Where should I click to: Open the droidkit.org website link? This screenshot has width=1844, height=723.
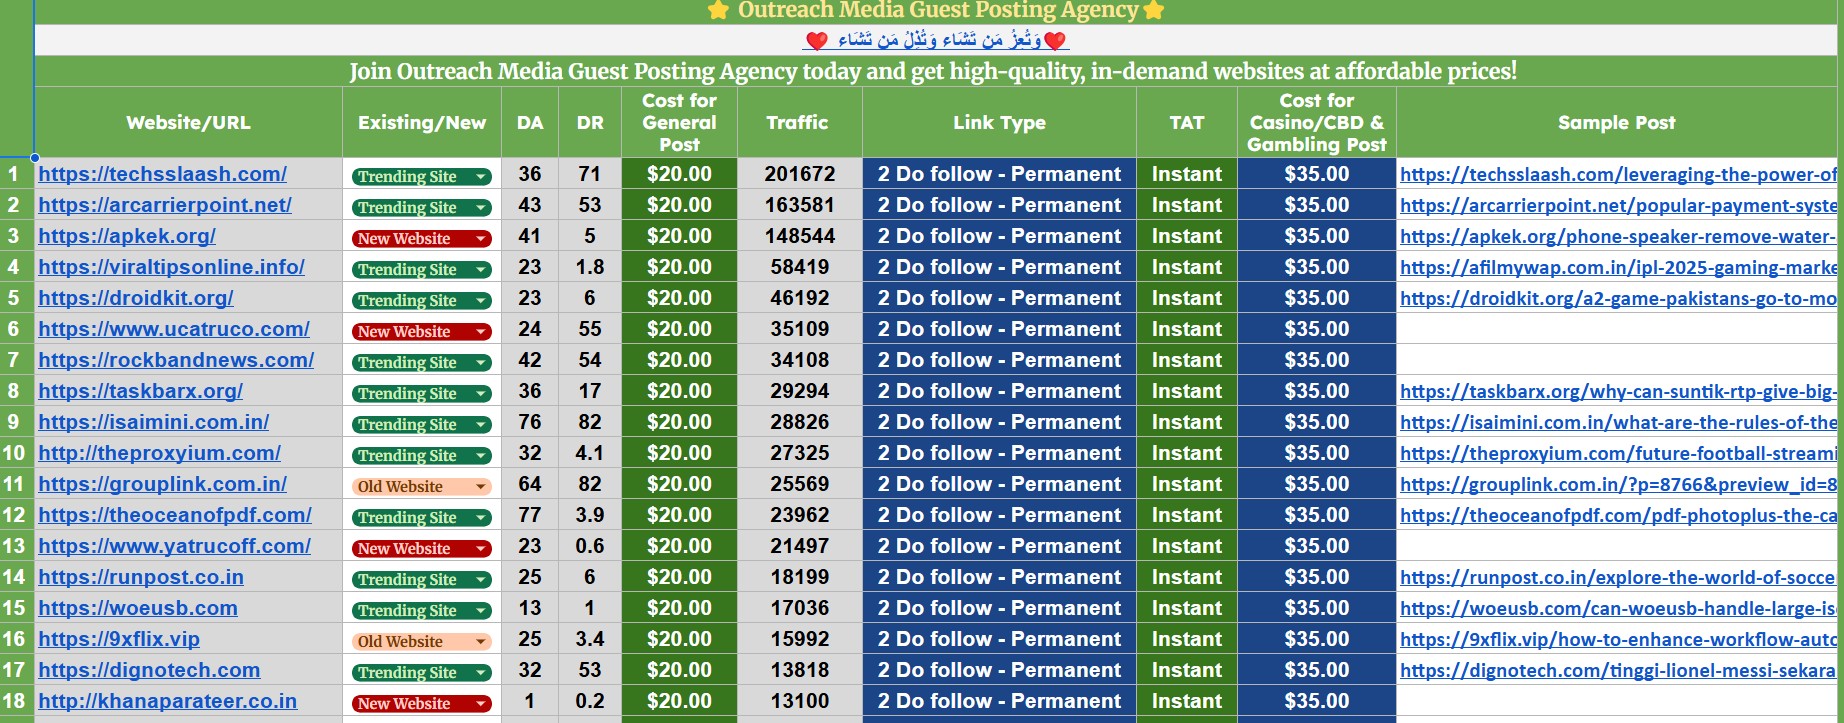[136, 298]
